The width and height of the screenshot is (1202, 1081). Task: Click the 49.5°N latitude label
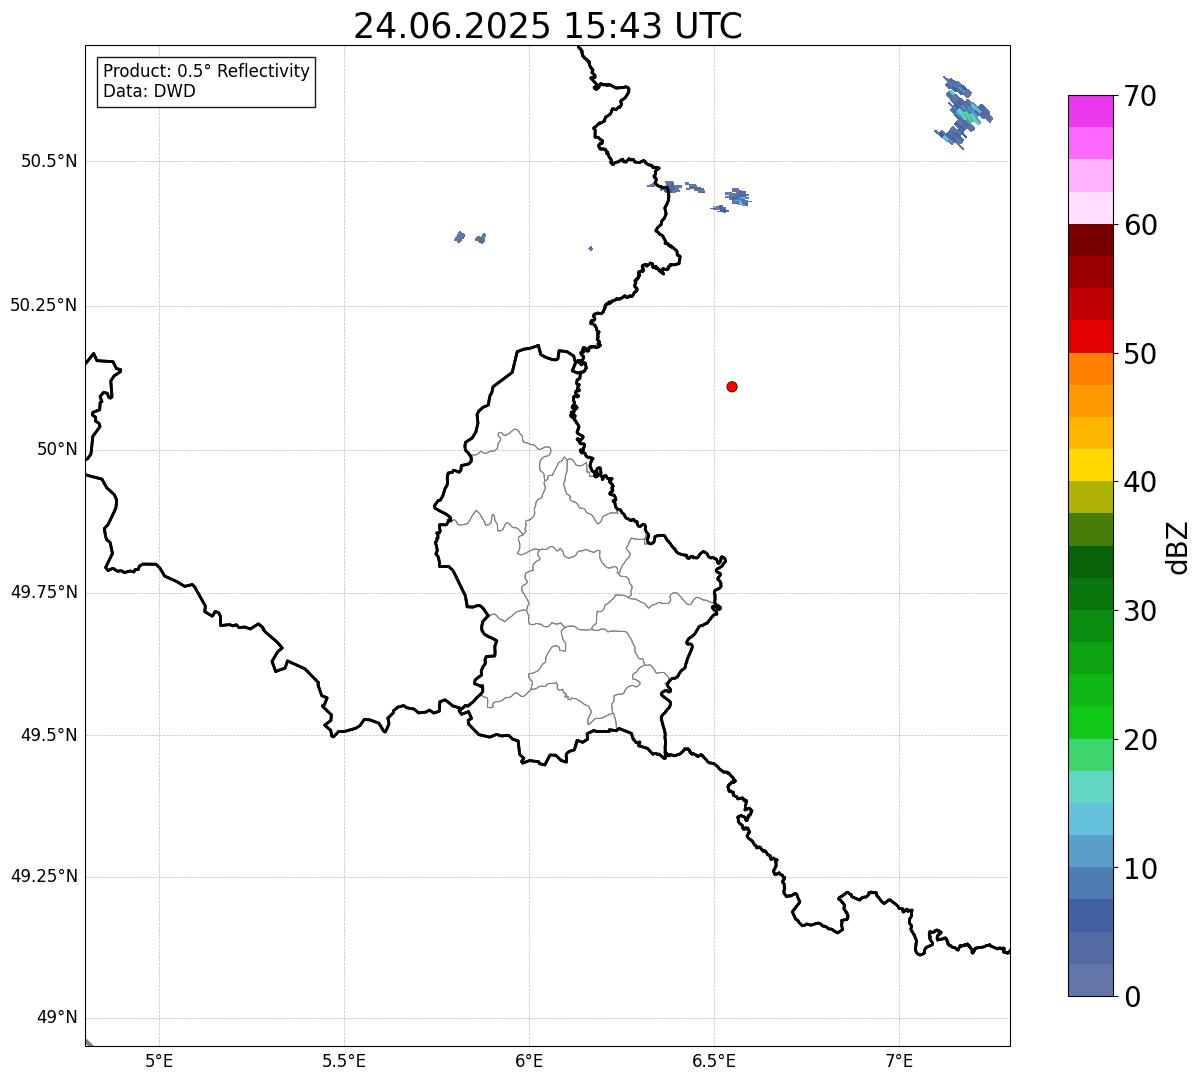49,735
